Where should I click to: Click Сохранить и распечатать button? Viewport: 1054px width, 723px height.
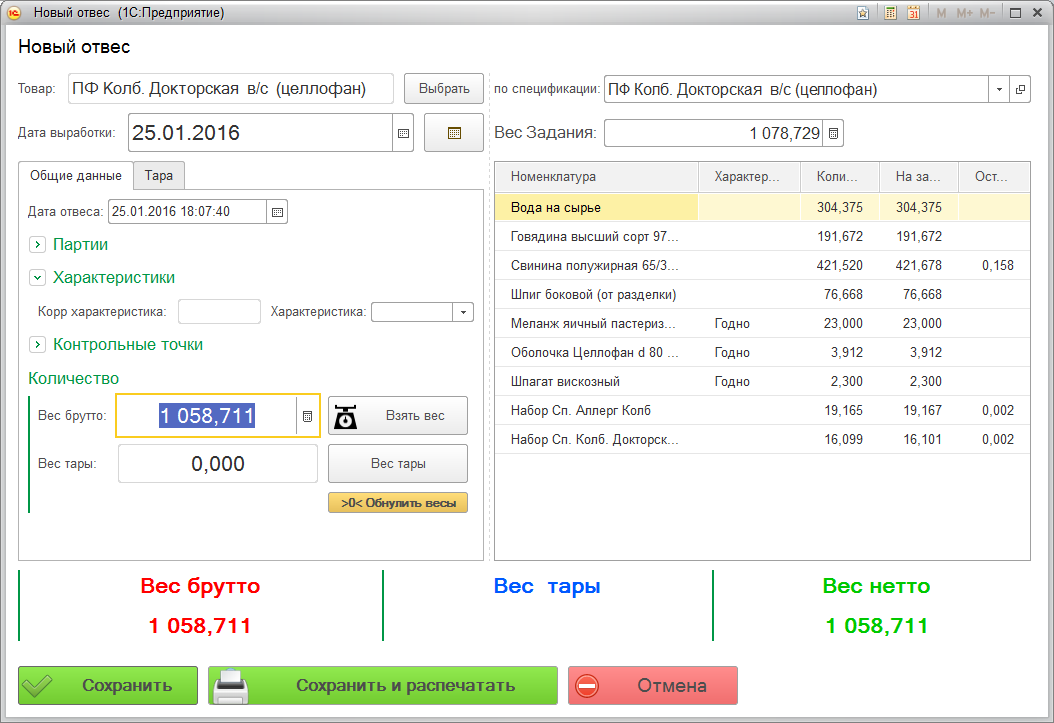383,685
